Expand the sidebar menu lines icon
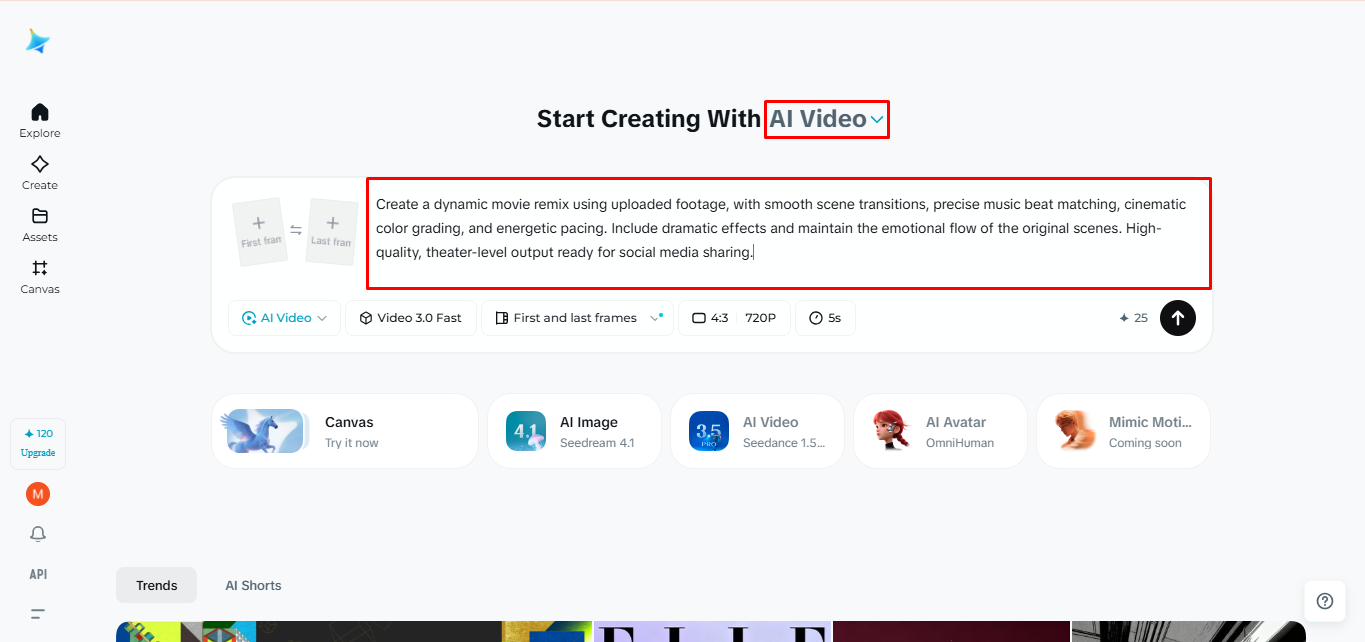The width and height of the screenshot is (1365, 642). click(x=38, y=614)
